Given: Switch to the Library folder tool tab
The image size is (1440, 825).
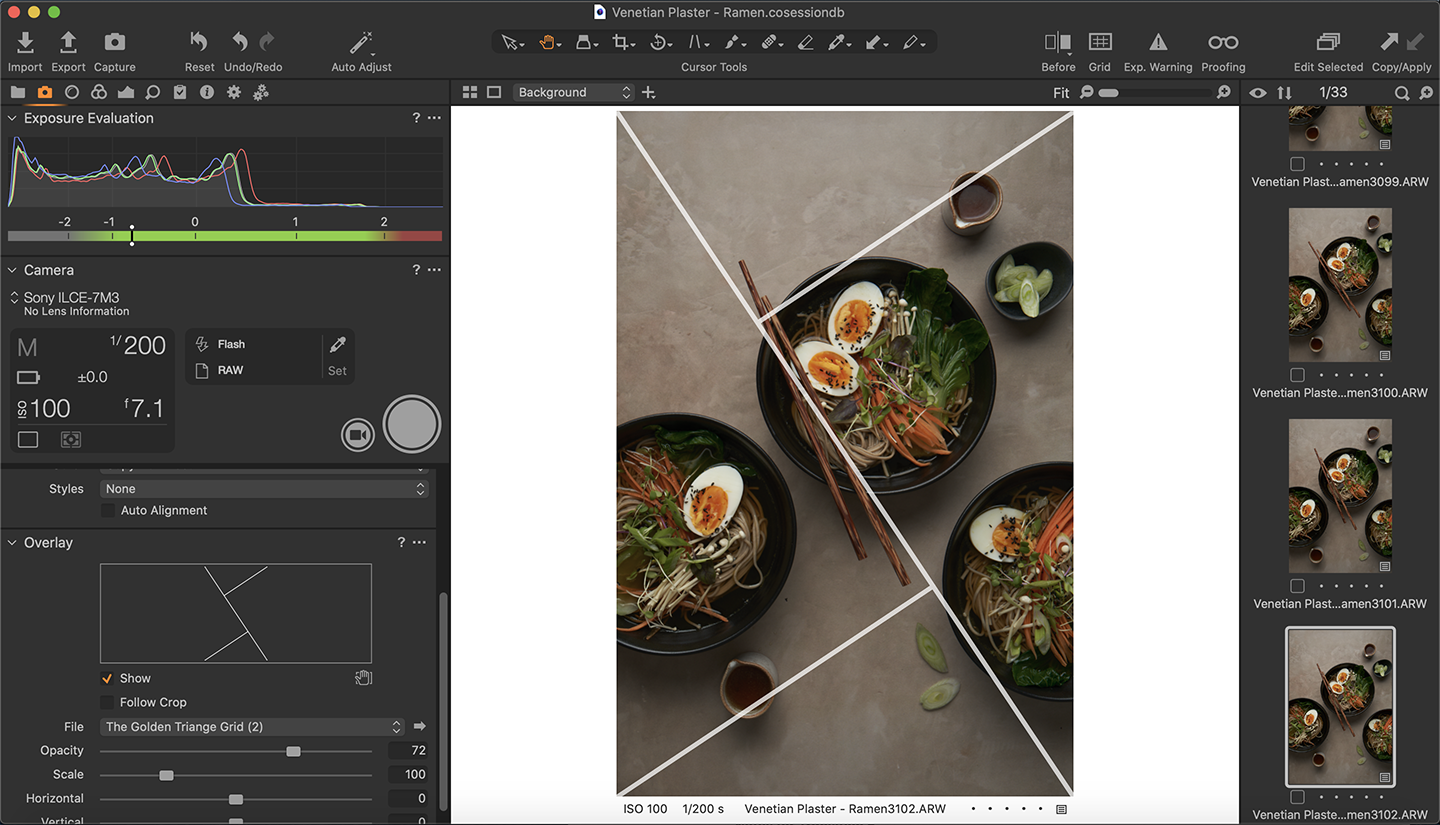Looking at the screenshot, I should tap(18, 92).
